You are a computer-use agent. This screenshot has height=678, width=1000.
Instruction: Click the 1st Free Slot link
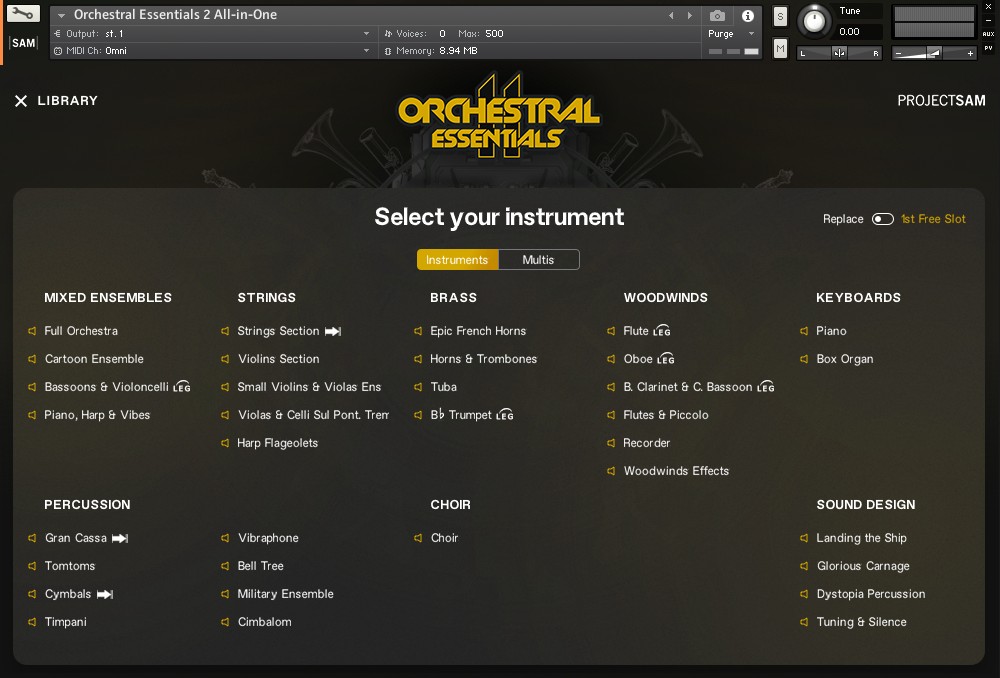(x=933, y=218)
